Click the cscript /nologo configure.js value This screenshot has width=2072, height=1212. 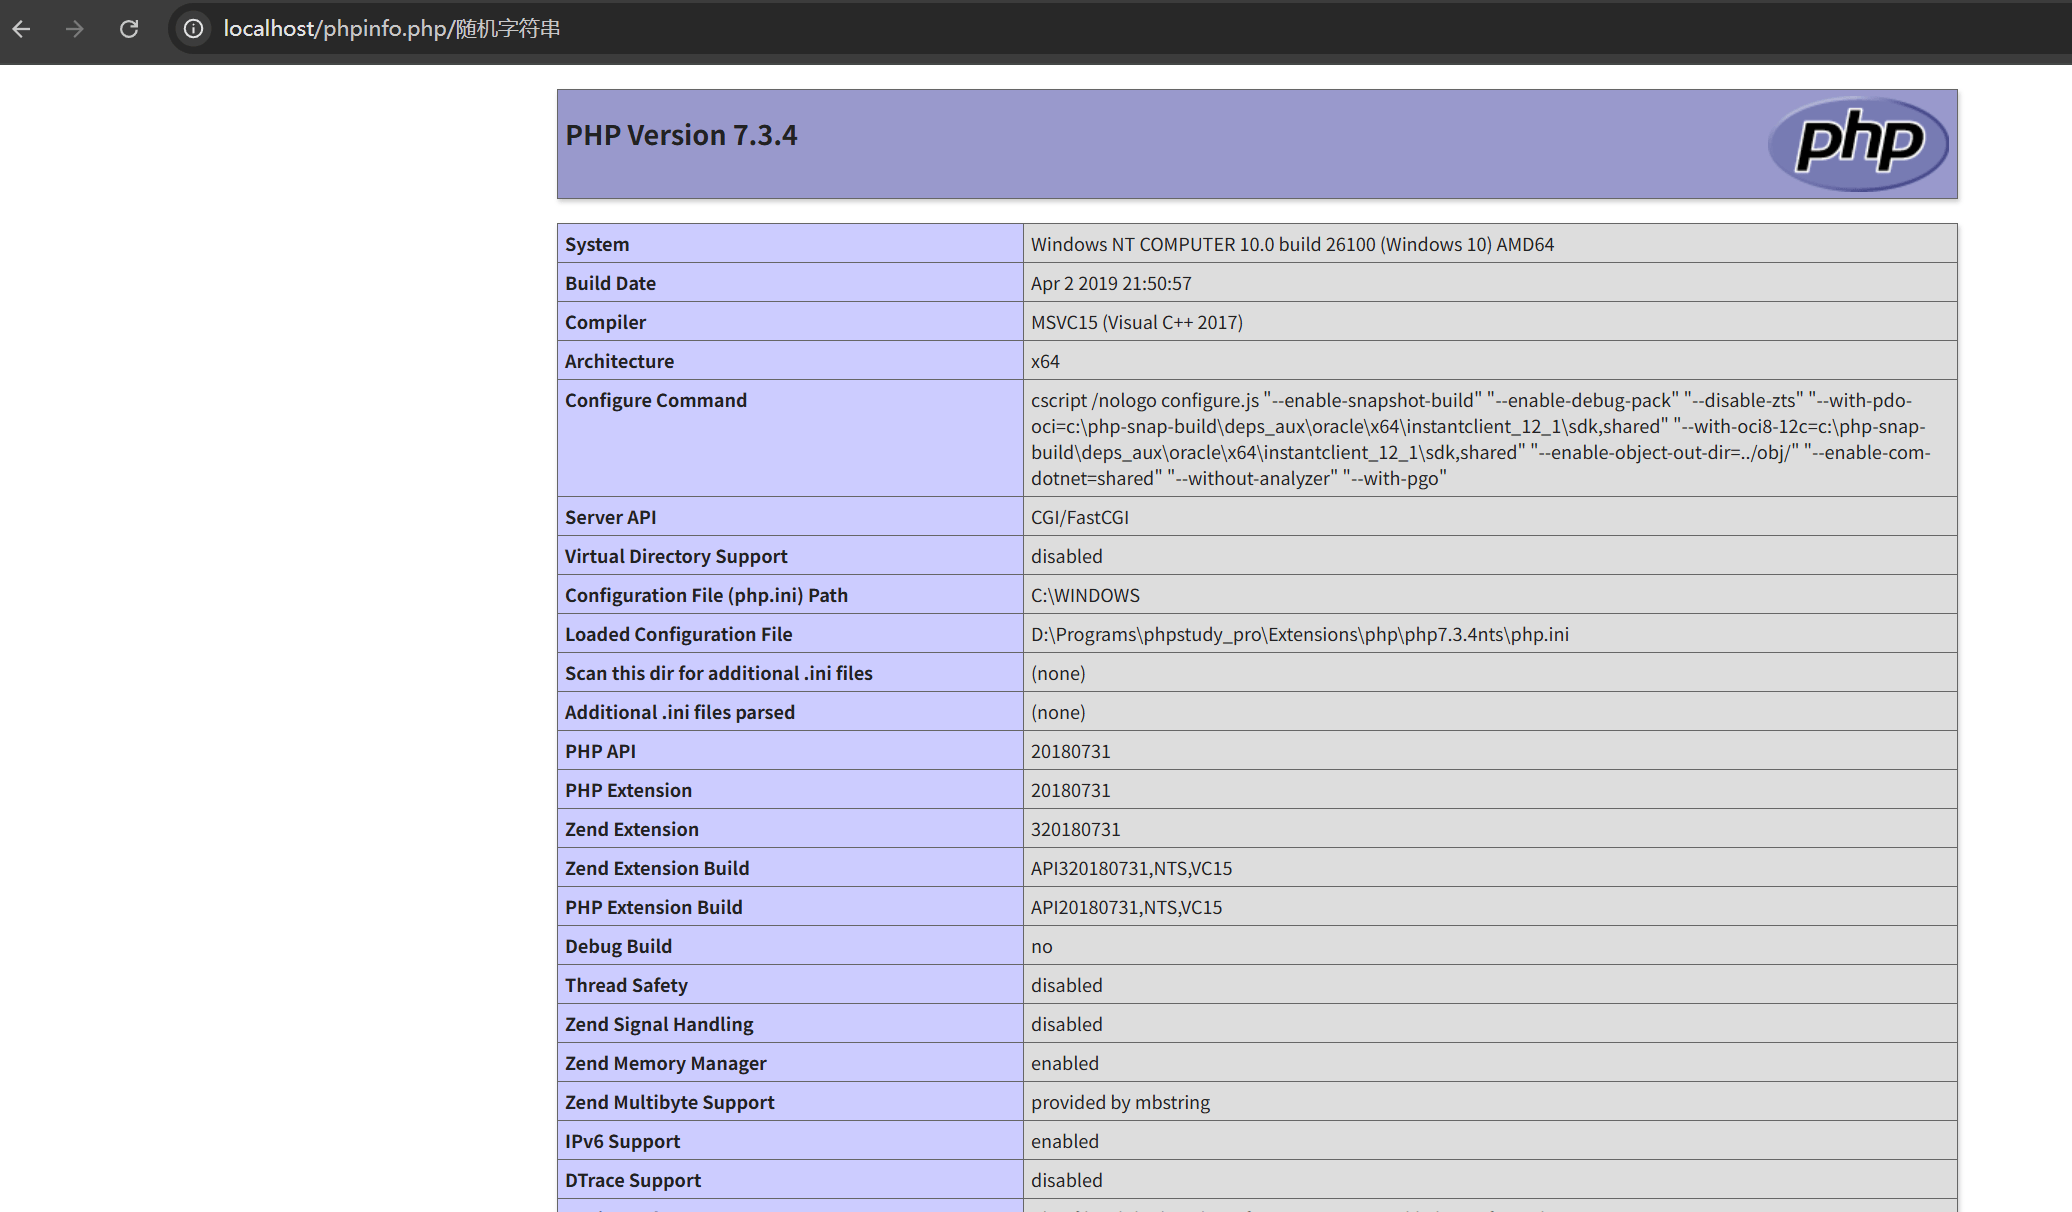(x=1481, y=439)
